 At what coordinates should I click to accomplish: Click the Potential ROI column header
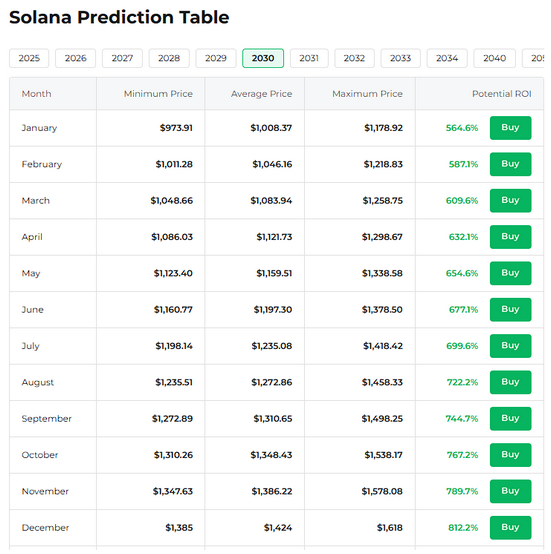coord(502,94)
